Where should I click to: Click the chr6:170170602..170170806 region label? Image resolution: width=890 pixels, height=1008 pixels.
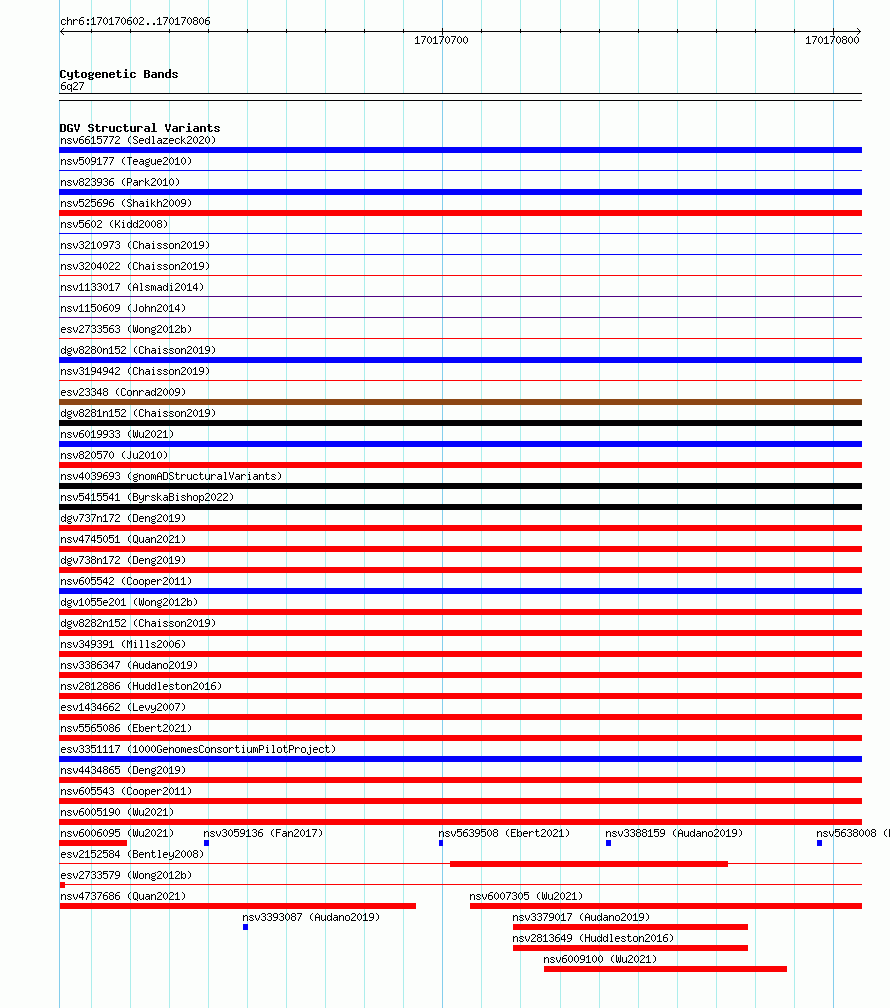135,21
